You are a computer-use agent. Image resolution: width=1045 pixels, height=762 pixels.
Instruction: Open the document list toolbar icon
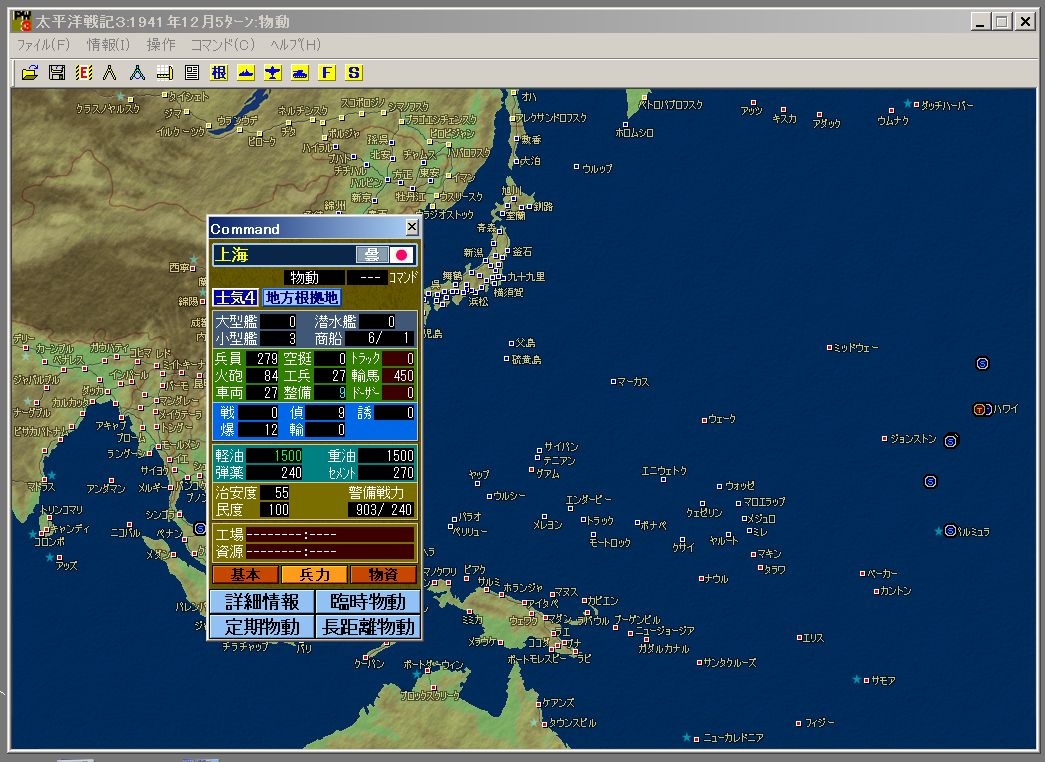(192, 72)
